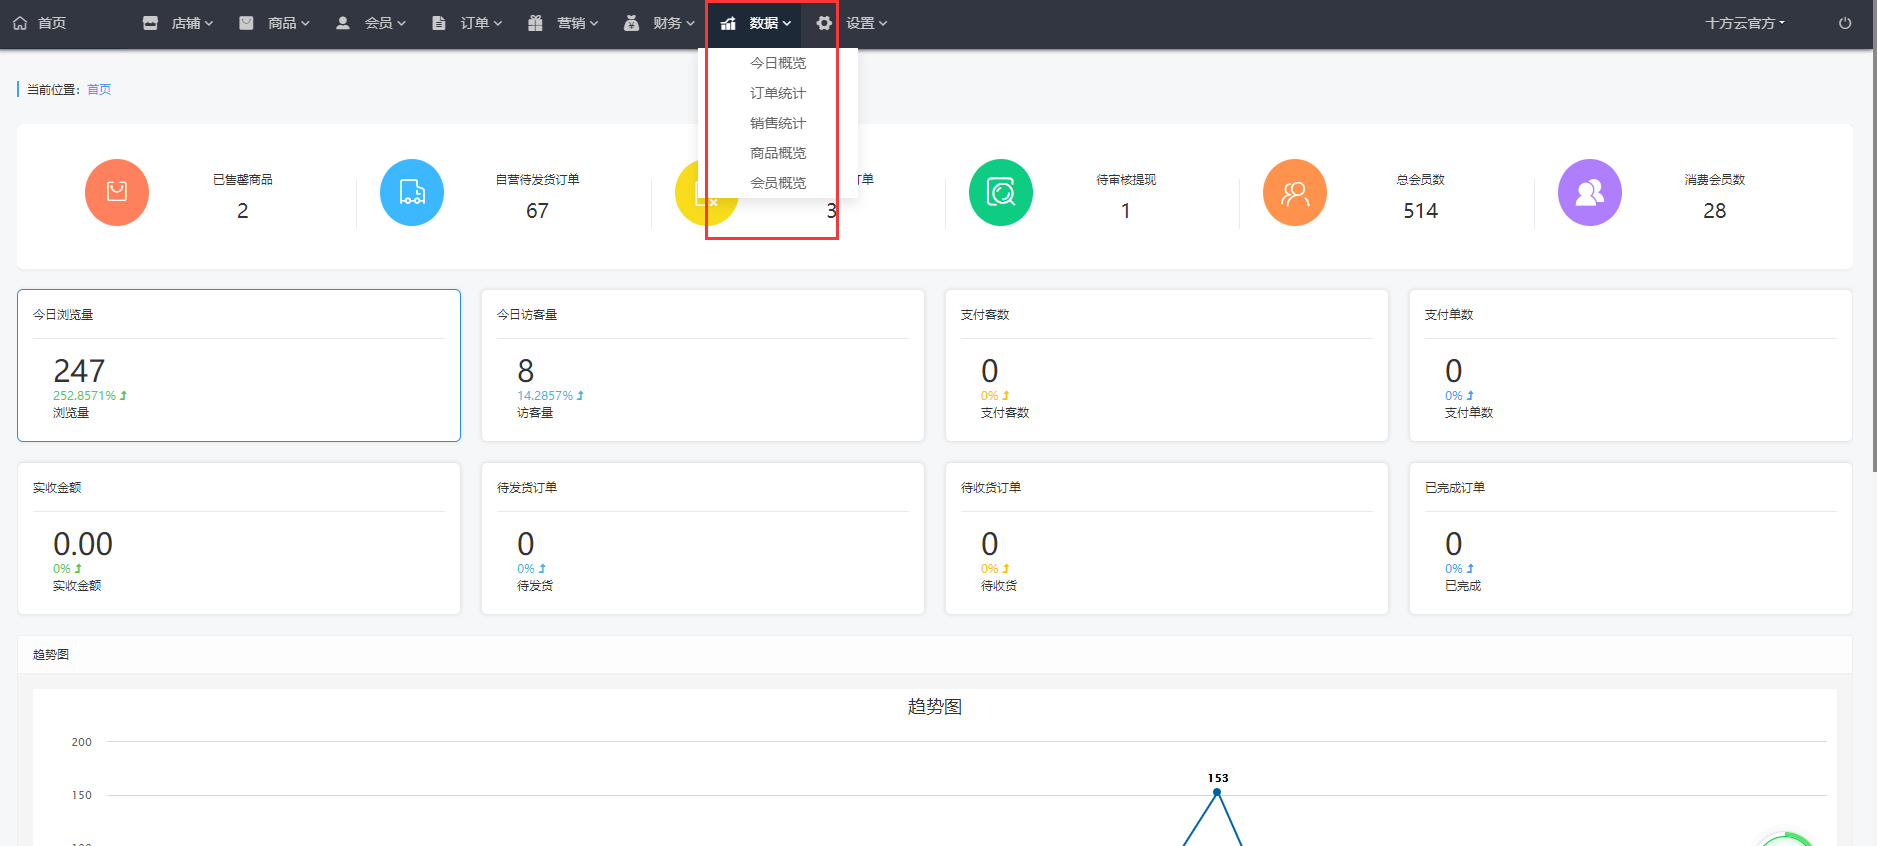This screenshot has height=846, width=1877.
Task: Click the arrow beside 252.8571% in 今日浏览量
Action: click(x=123, y=396)
